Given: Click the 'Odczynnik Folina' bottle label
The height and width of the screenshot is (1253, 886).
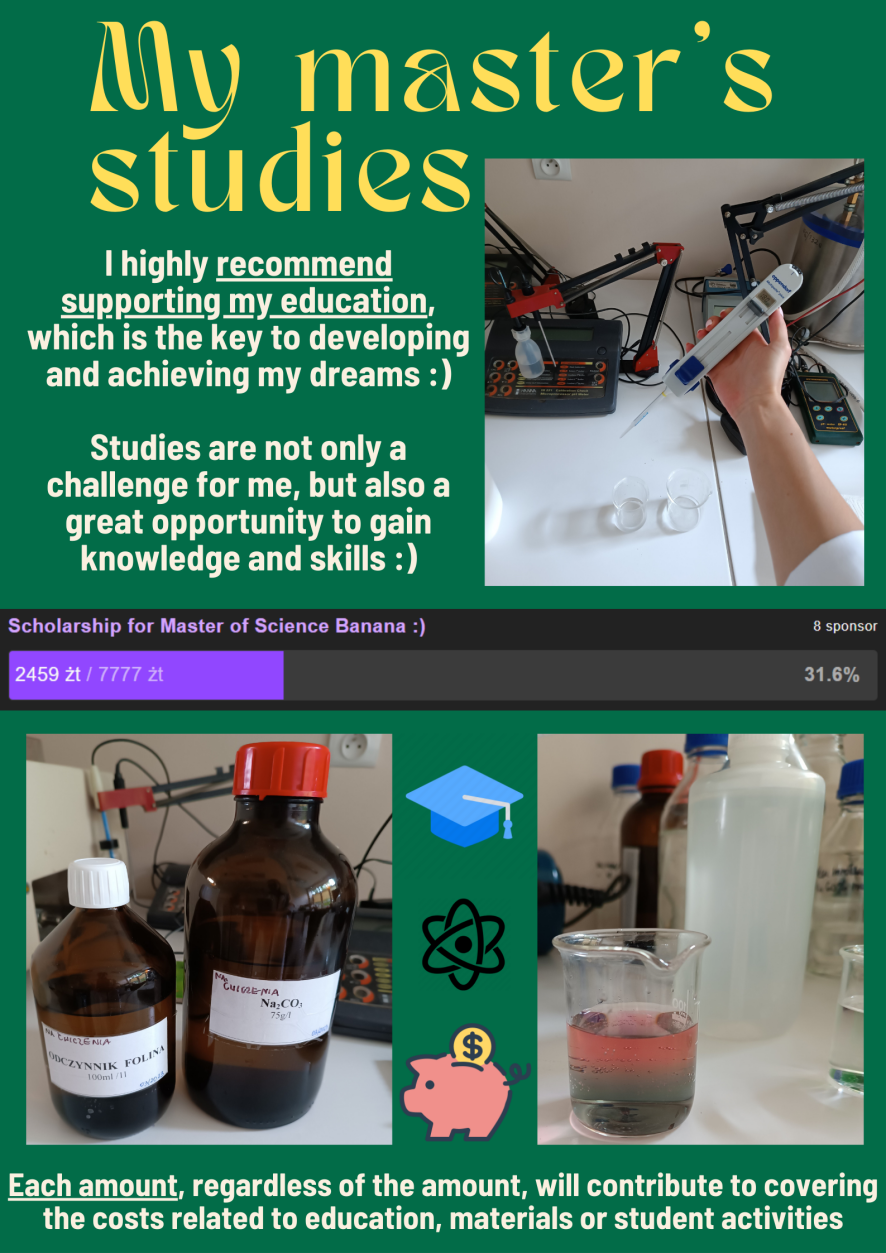Looking at the screenshot, I should coord(106,1058).
